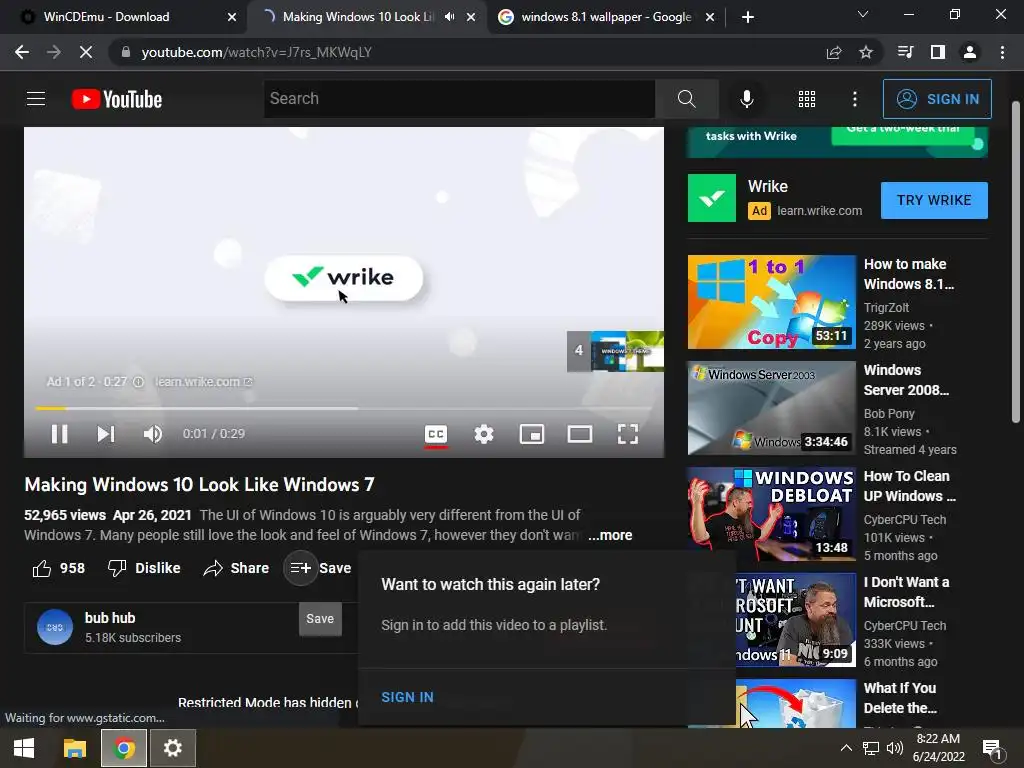Open Chrome profile icon

(970, 52)
